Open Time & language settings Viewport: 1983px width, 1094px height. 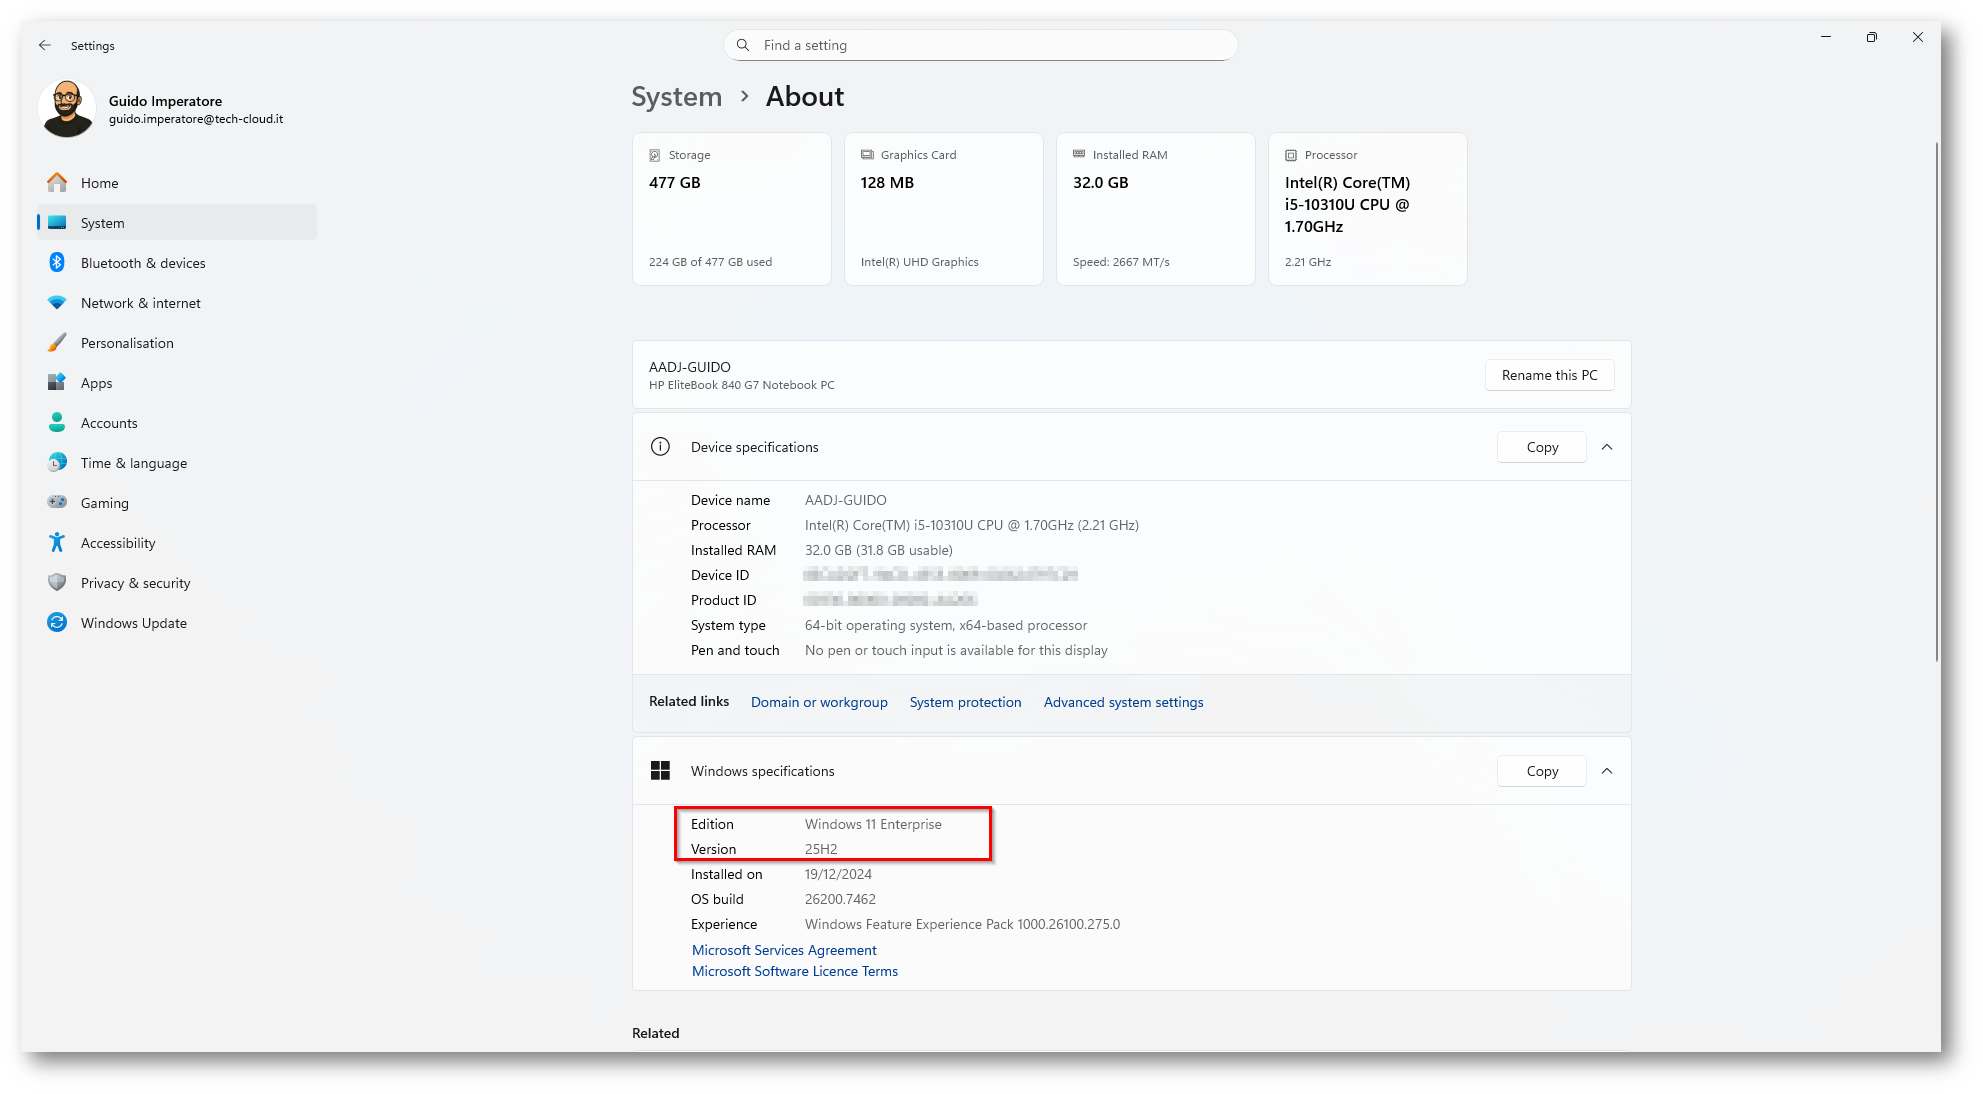133,463
